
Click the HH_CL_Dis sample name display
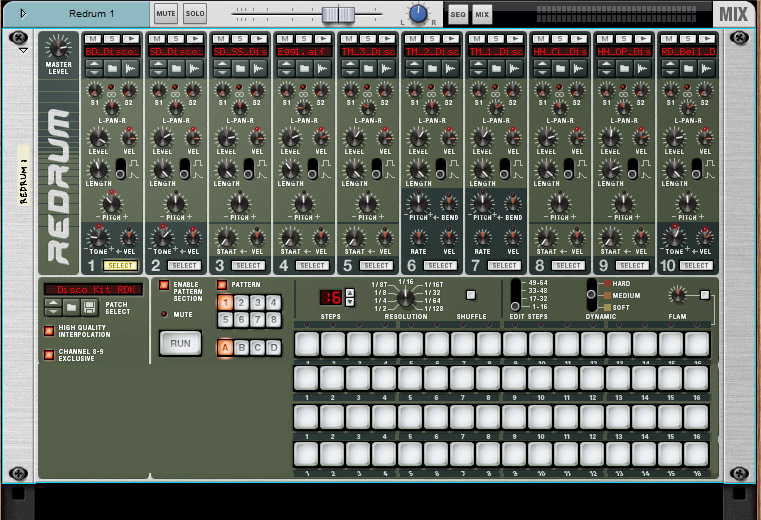click(560, 51)
